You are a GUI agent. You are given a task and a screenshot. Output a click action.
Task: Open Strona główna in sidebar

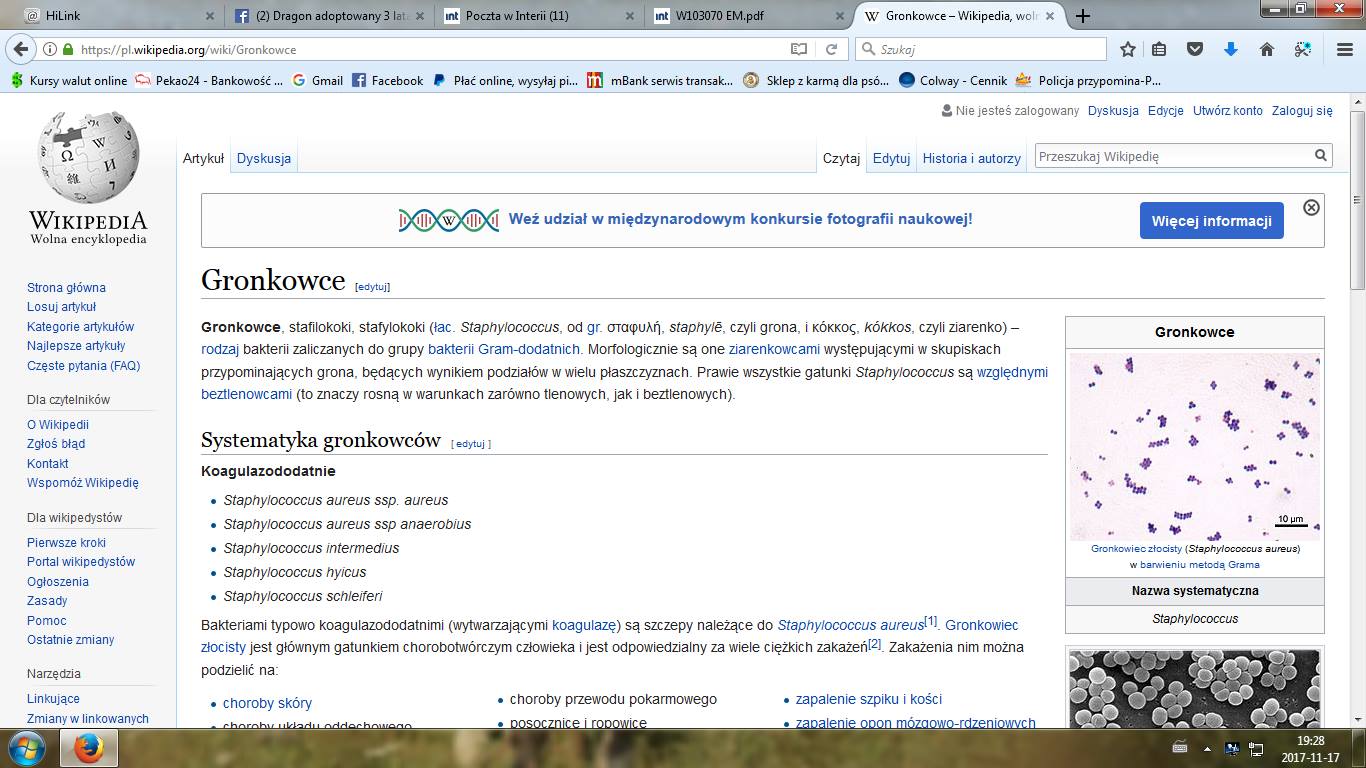coord(66,288)
